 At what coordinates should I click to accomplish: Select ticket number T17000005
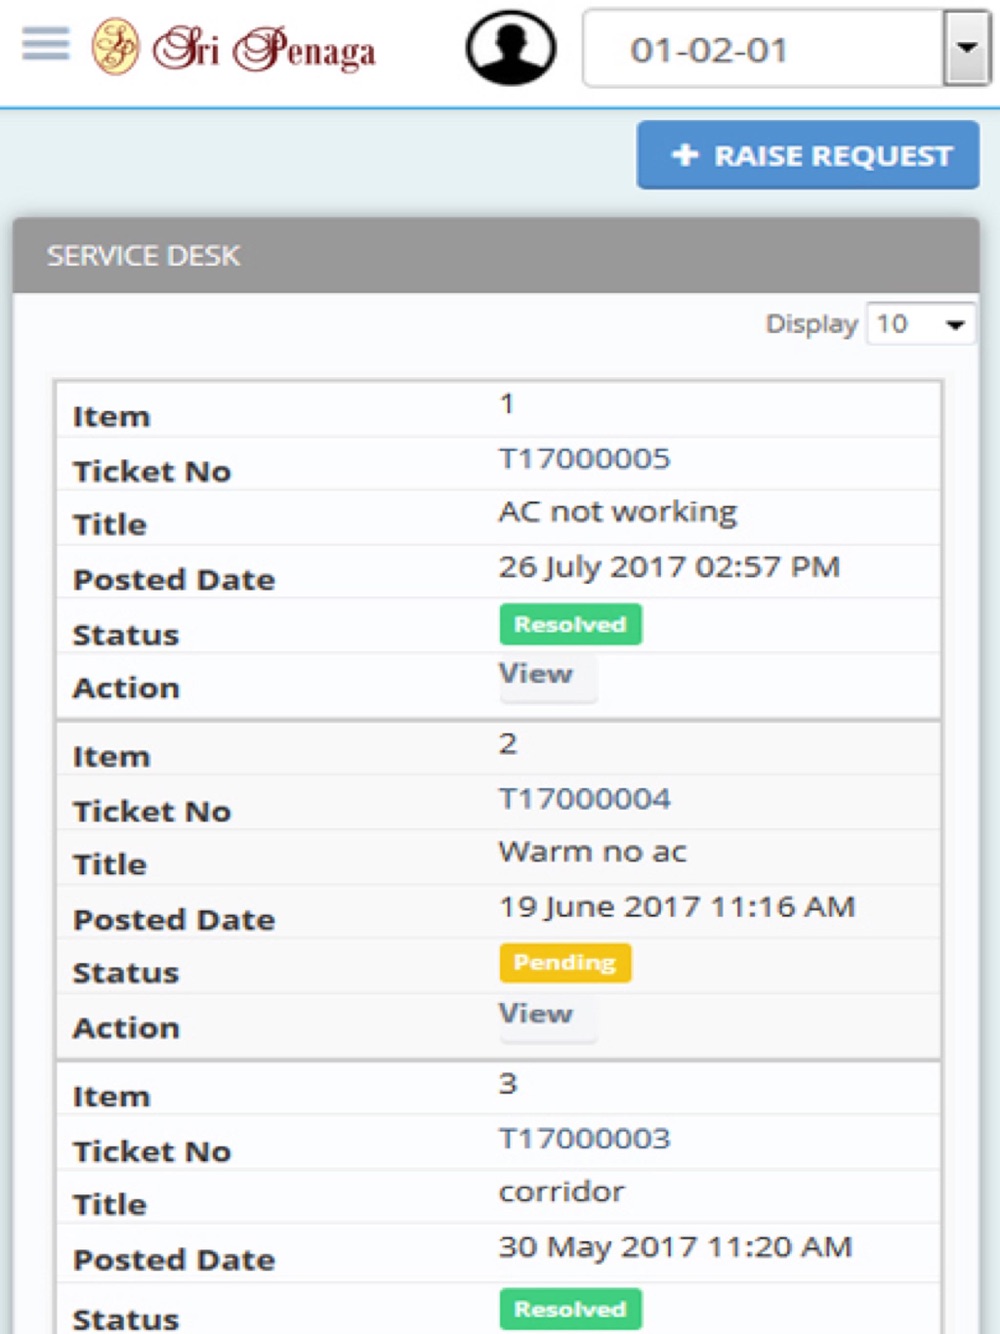click(585, 459)
